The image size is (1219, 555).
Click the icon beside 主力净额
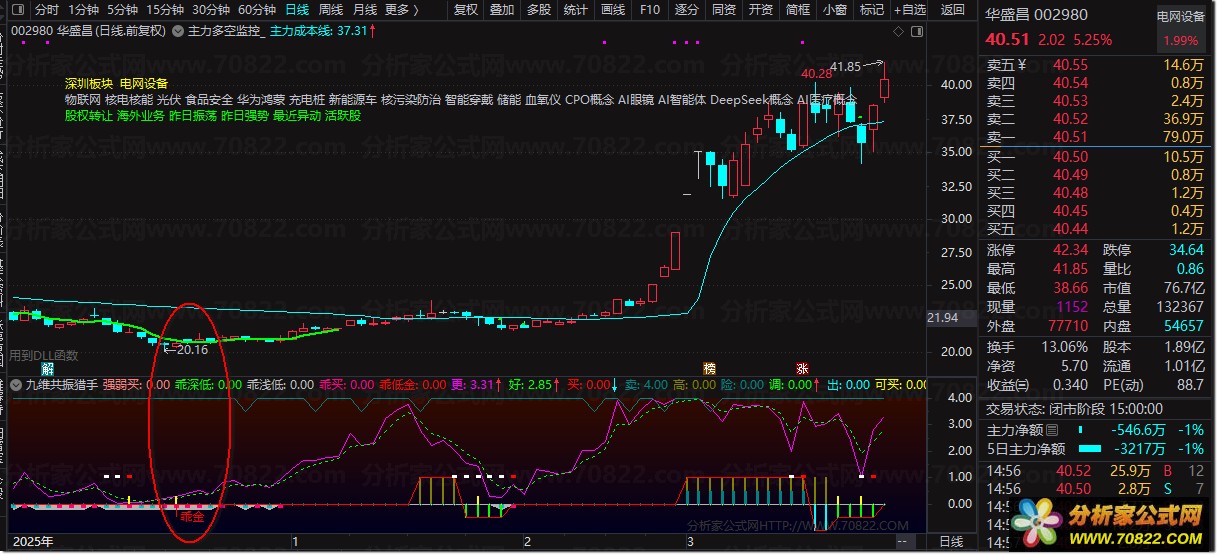1051,430
